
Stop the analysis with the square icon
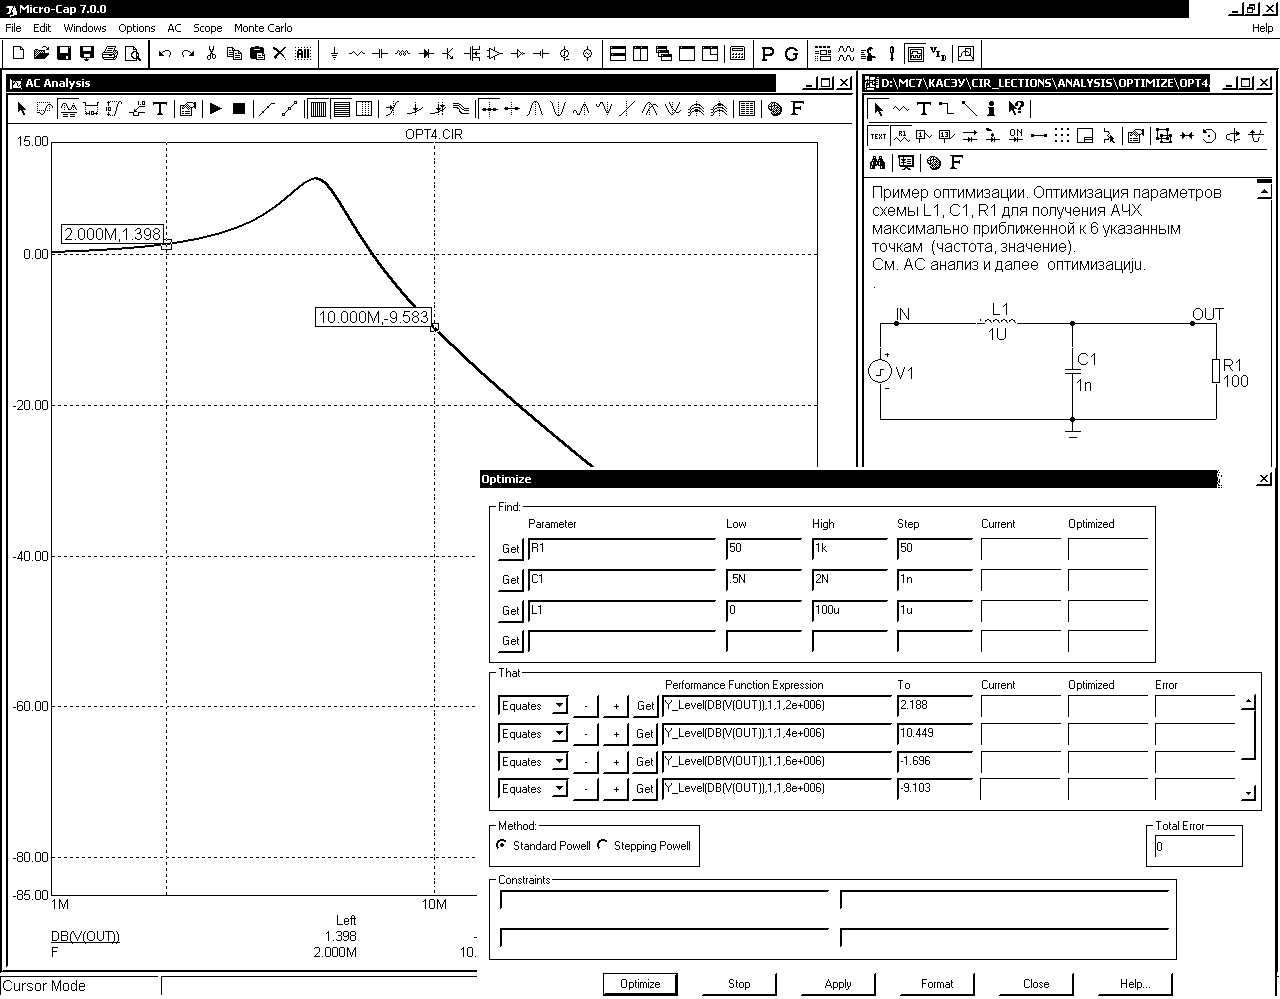(x=239, y=109)
